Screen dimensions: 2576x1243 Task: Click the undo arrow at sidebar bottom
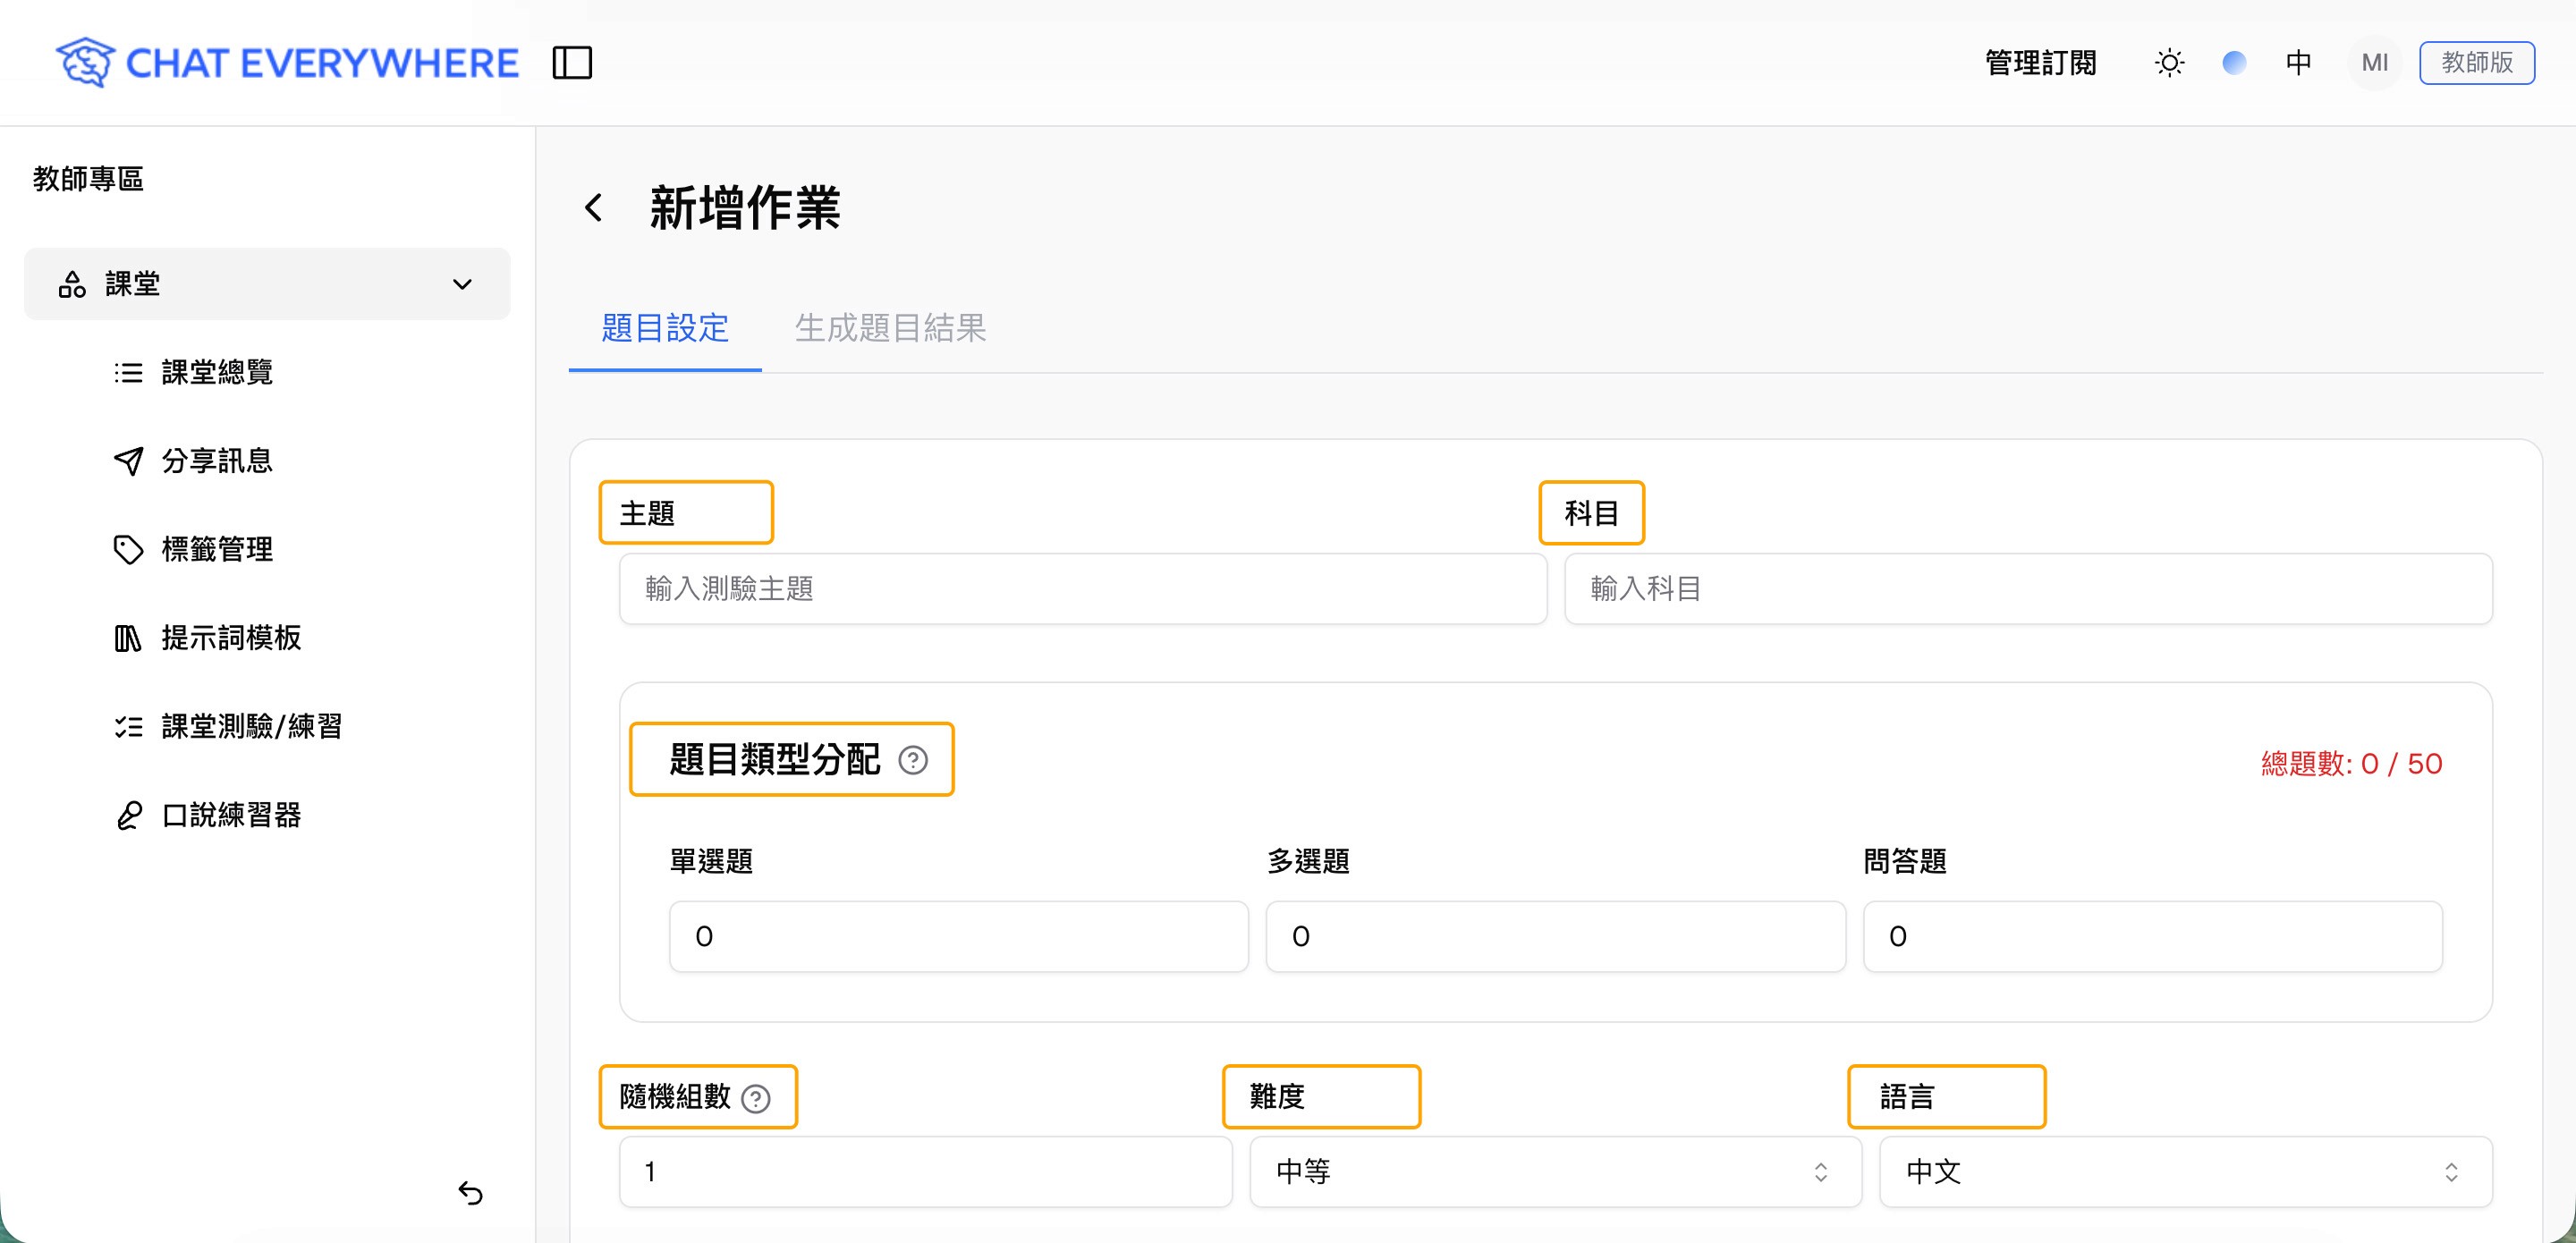pos(471,1193)
